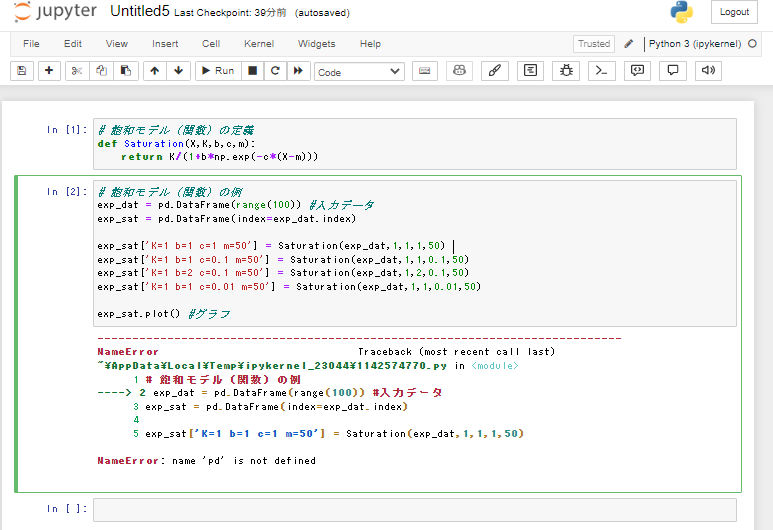Restart the kernel with circular arrow
773x530 pixels.
tap(275, 71)
